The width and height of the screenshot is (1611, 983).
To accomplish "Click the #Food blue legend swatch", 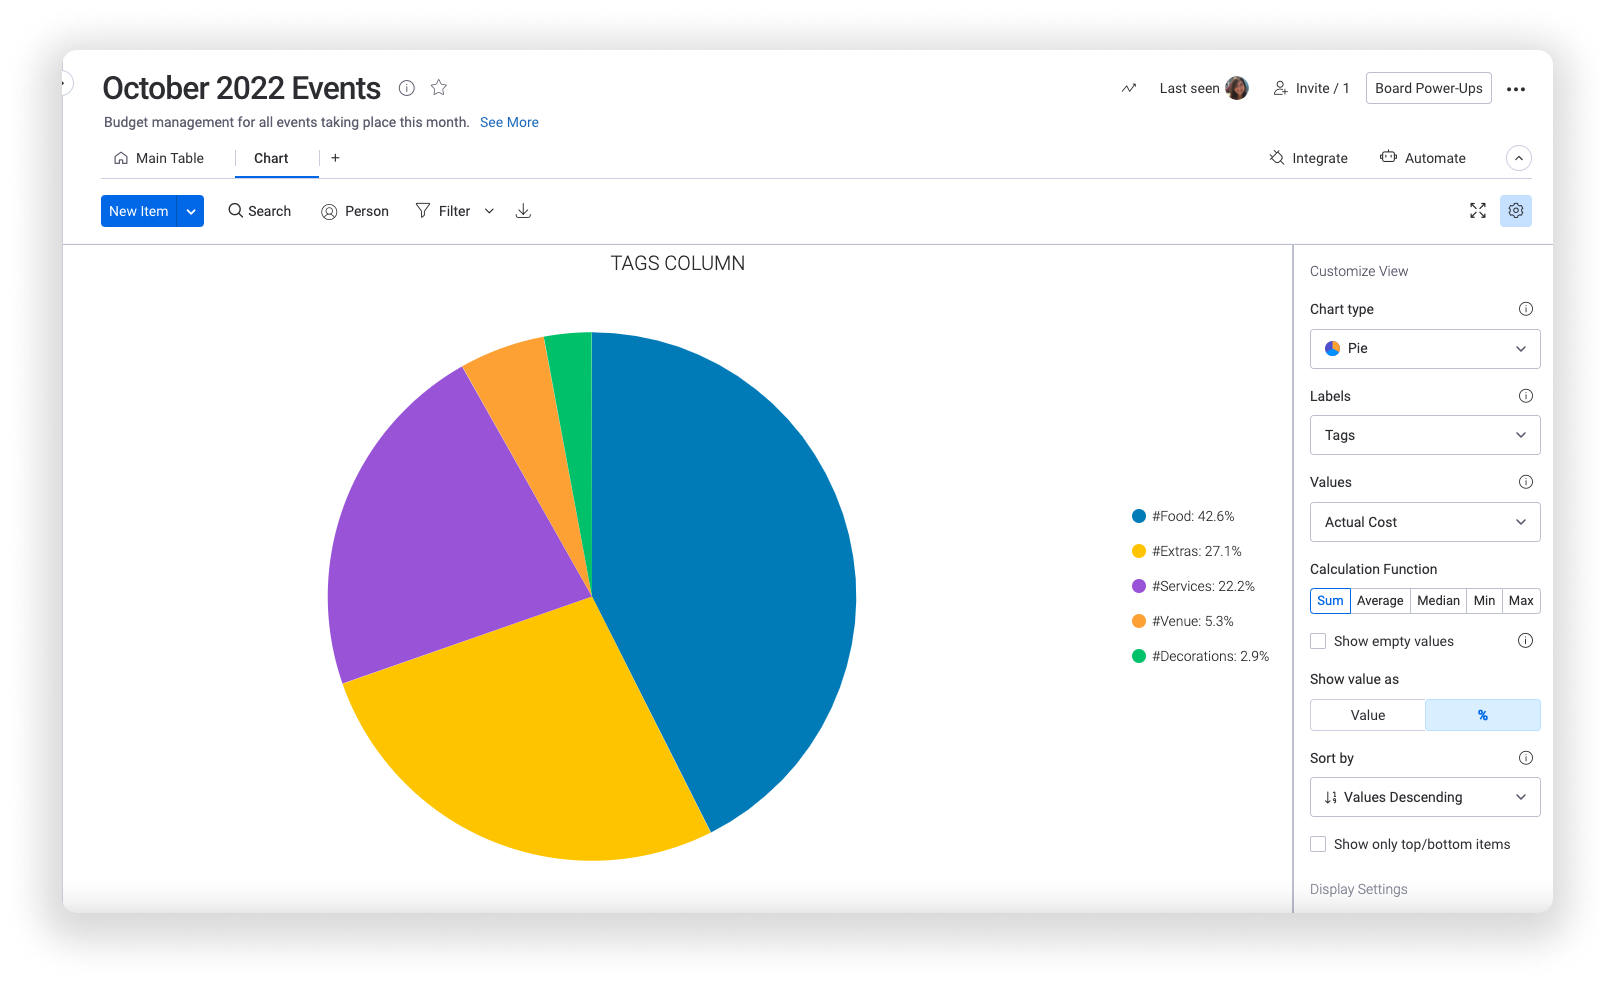I will pos(1139,516).
